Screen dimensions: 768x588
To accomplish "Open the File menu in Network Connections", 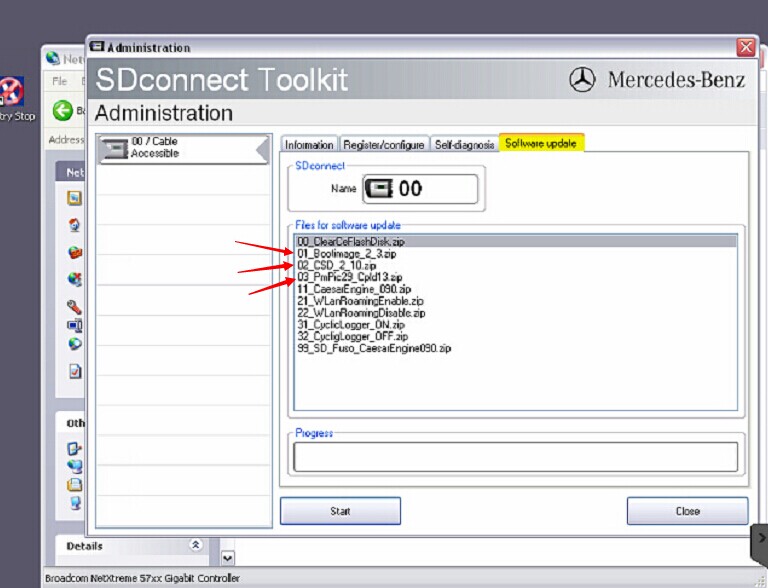I will click(59, 81).
